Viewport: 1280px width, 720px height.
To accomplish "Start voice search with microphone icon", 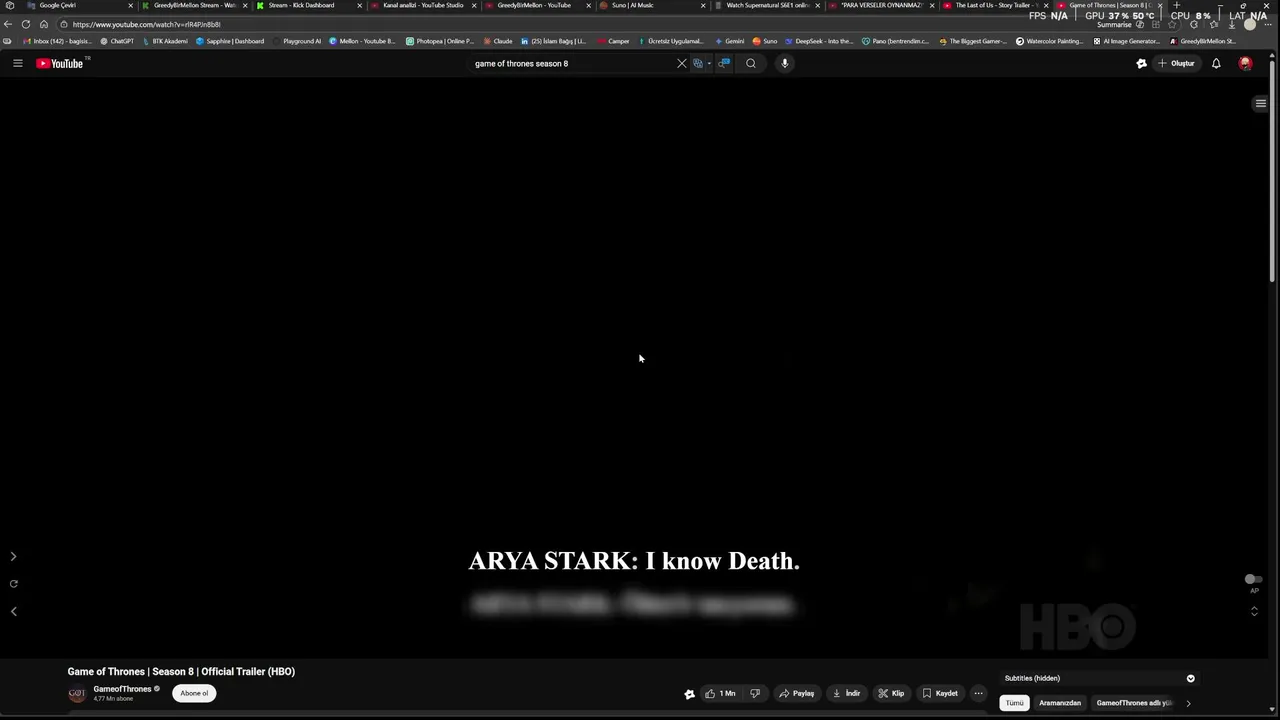I will [x=785, y=63].
